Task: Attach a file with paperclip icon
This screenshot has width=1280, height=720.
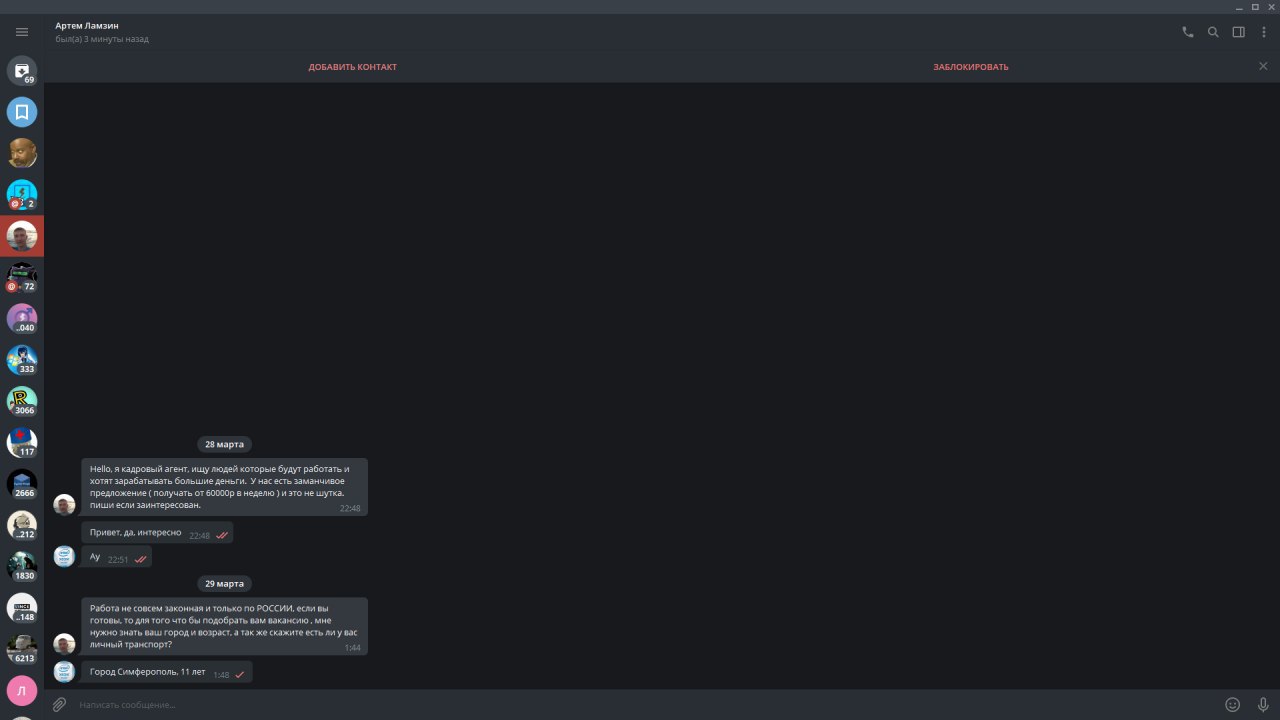Action: point(60,705)
